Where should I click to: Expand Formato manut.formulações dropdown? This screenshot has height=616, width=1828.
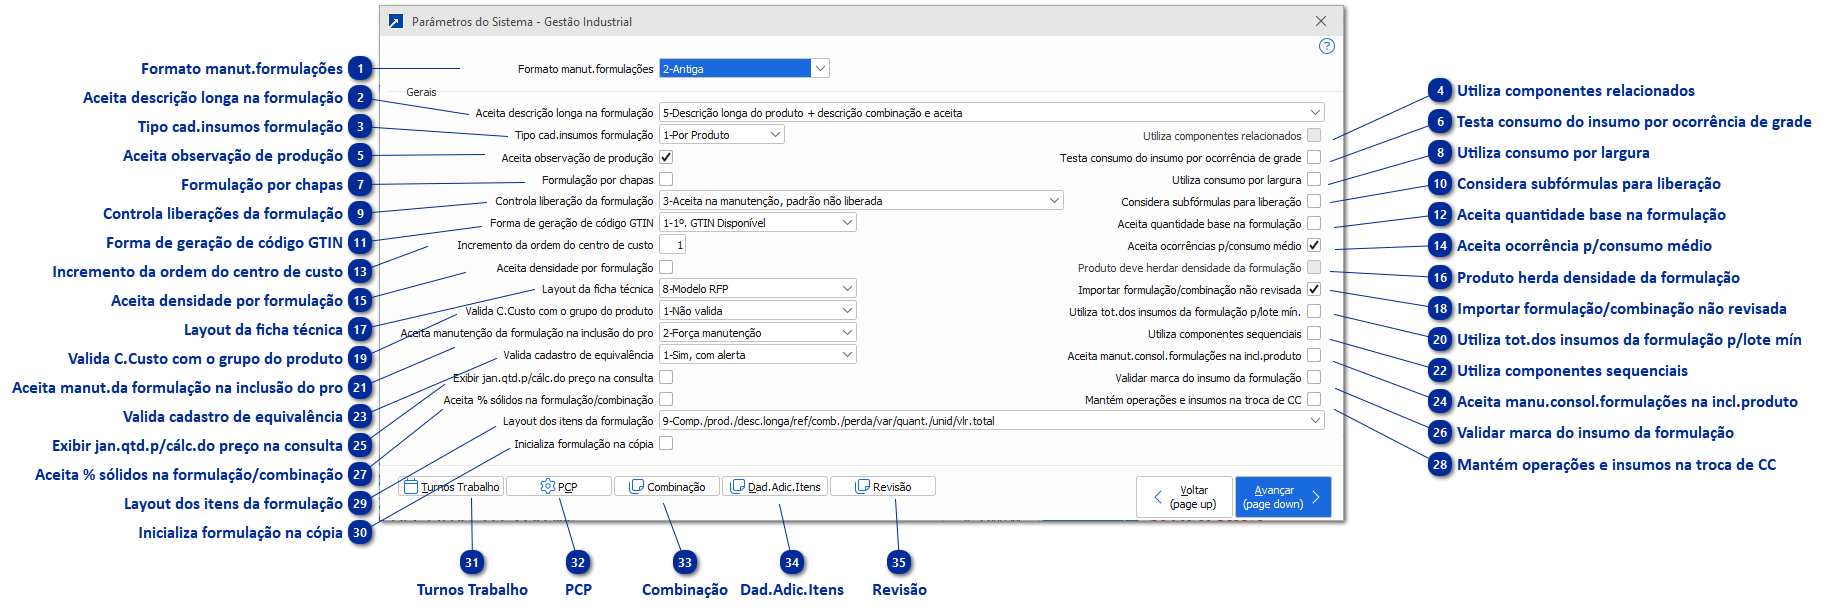820,68
